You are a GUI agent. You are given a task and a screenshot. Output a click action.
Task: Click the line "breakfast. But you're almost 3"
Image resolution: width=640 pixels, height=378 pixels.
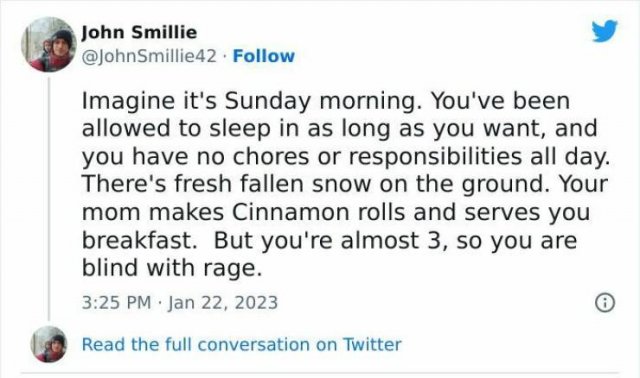point(329,240)
